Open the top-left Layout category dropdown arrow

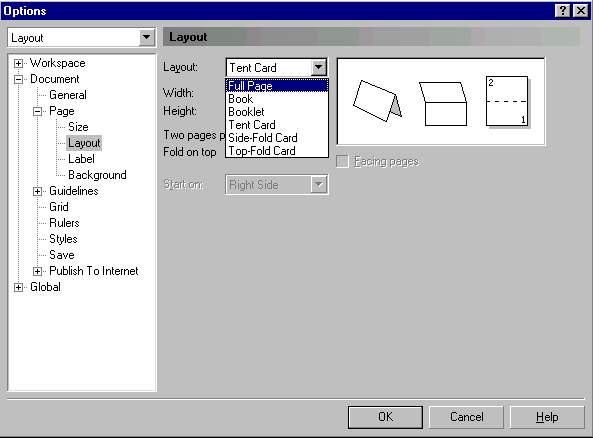coord(146,37)
